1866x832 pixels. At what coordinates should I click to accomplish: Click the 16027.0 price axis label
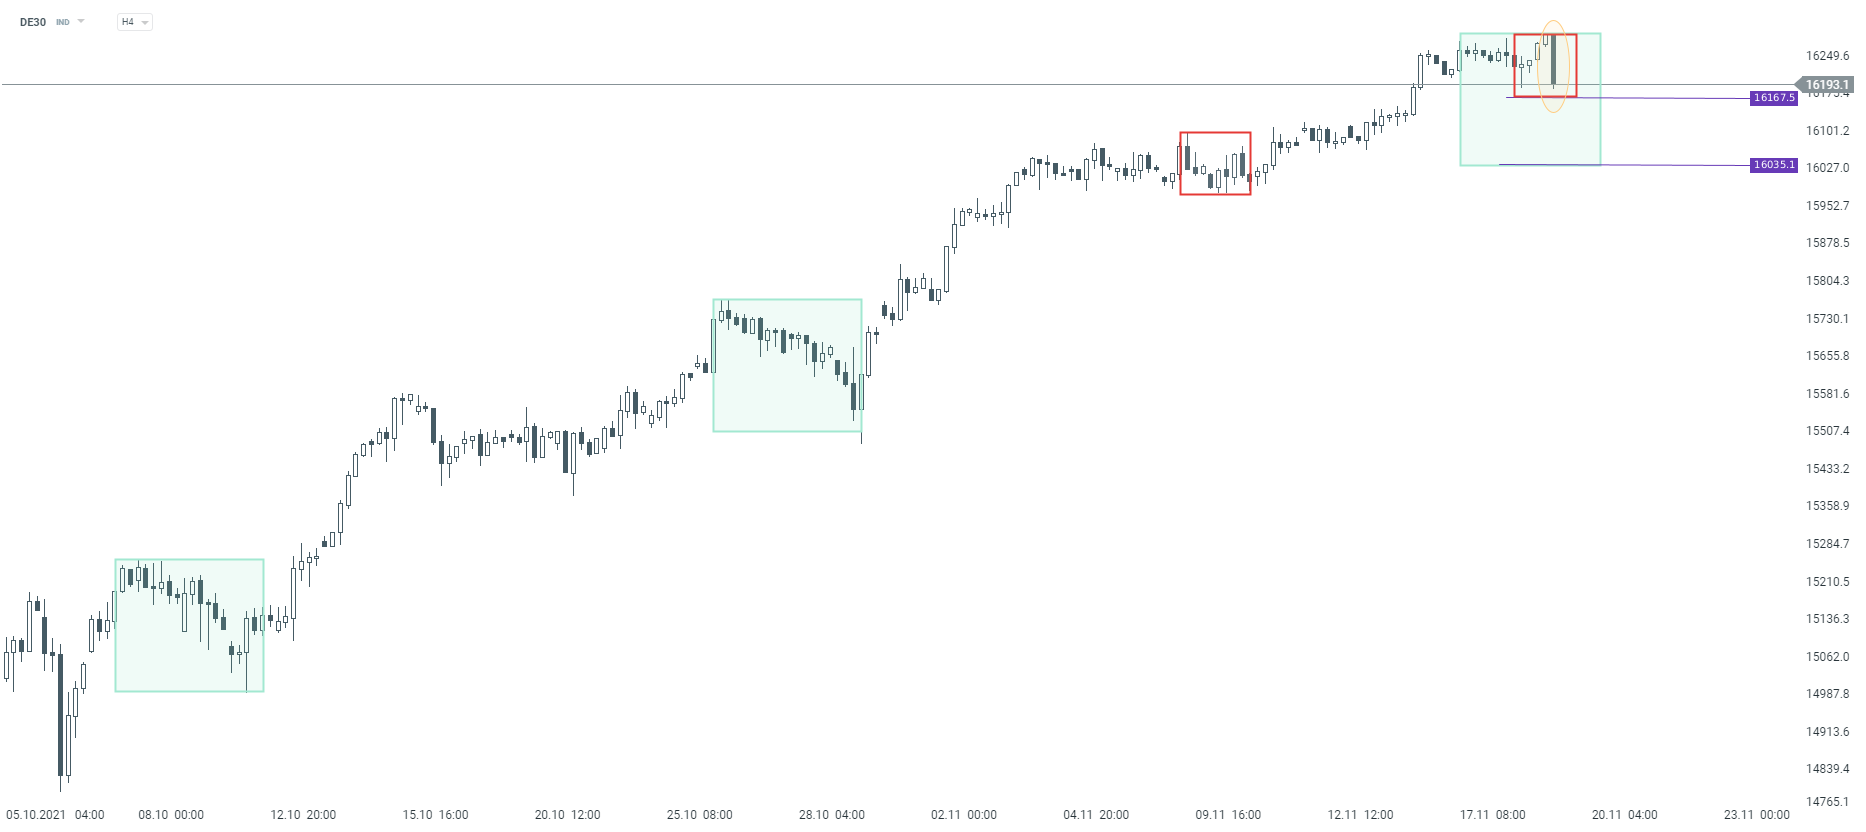[x=1827, y=168]
